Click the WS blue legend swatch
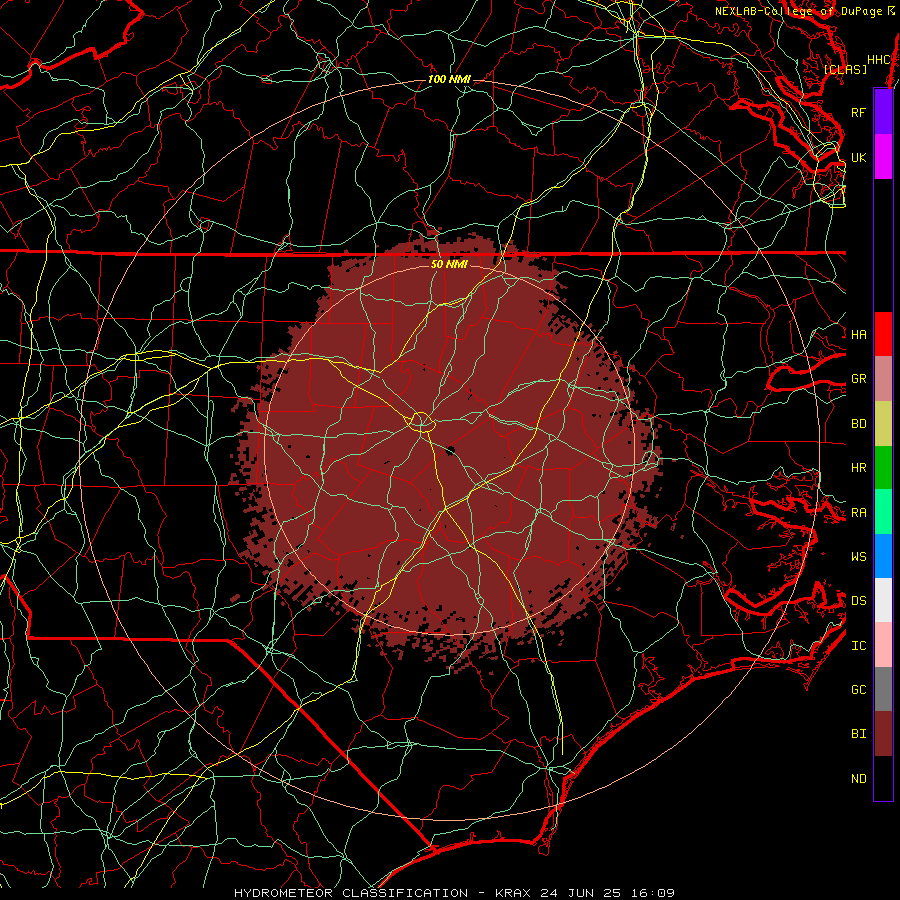The height and width of the screenshot is (900, 900). 883,556
